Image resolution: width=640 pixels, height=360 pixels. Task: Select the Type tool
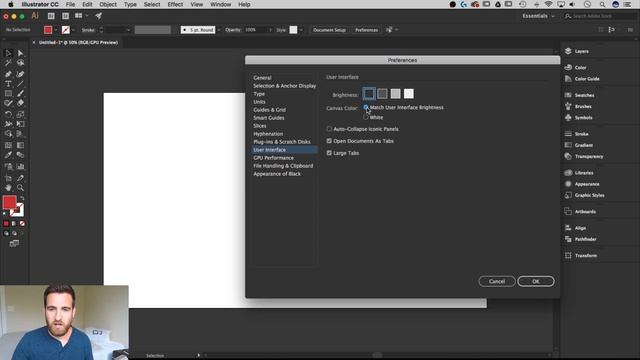click(8, 84)
